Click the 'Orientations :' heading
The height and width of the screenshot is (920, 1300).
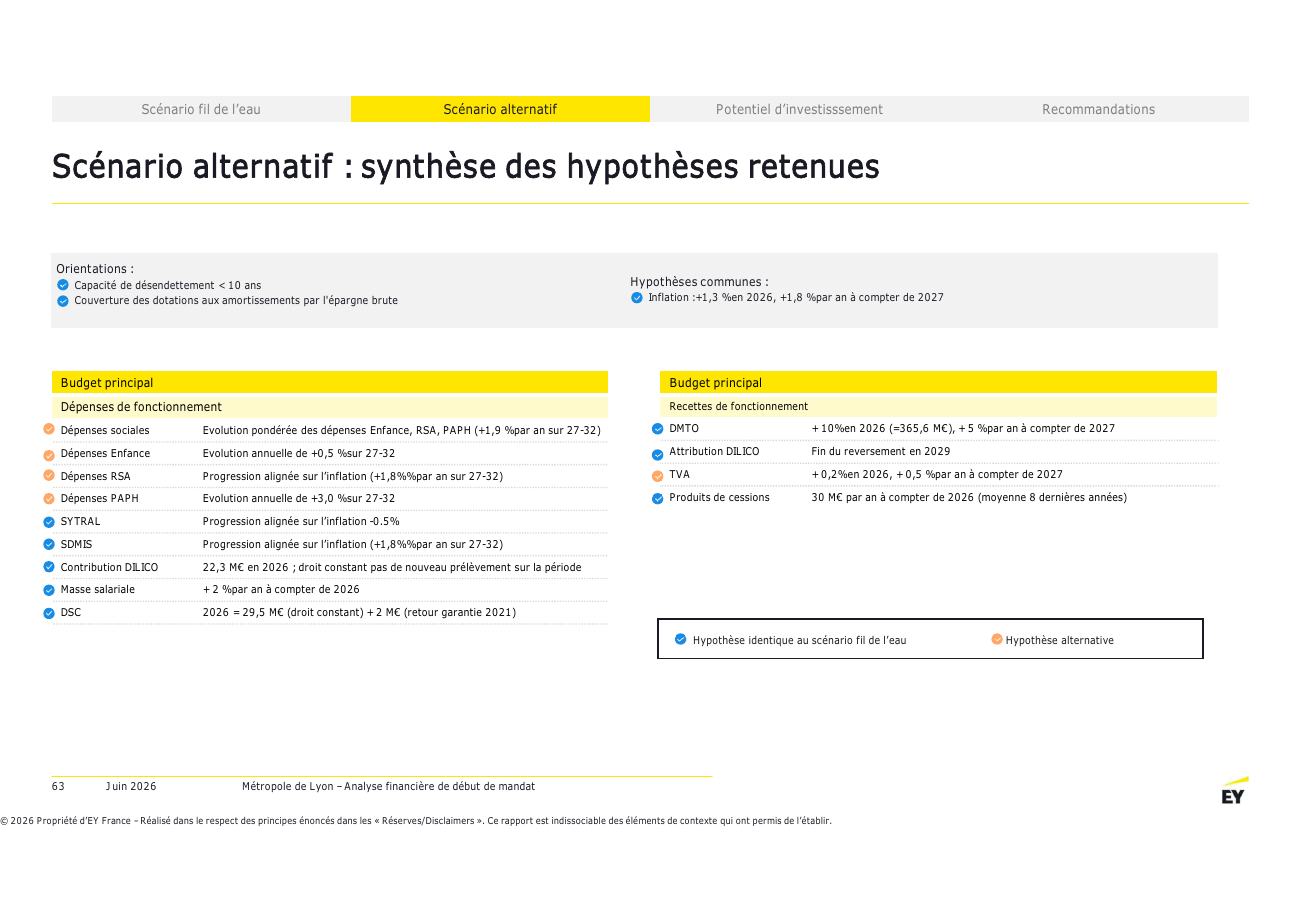(95, 269)
